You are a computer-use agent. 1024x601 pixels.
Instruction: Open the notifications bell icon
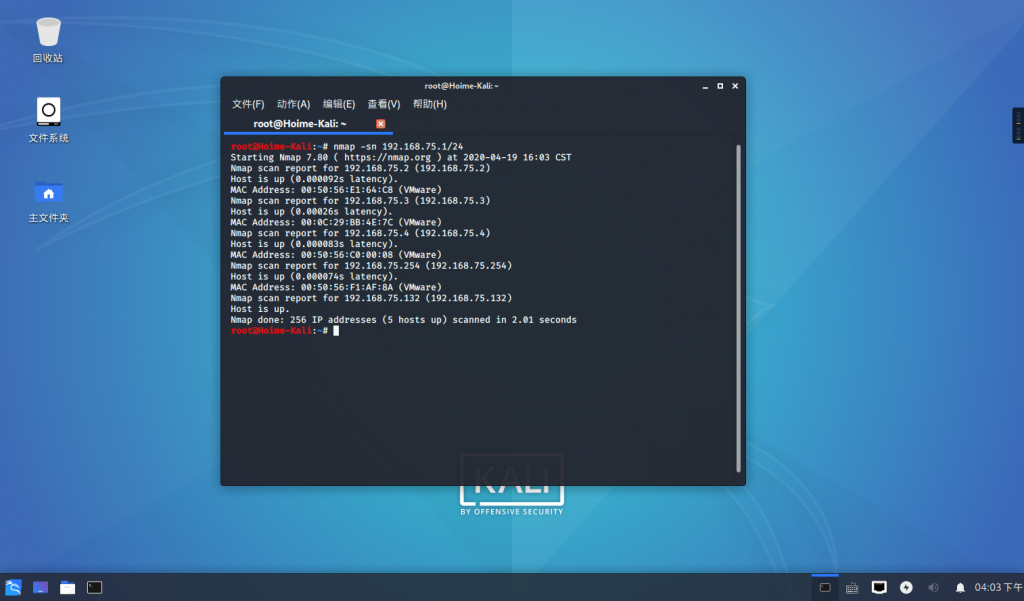coord(960,588)
